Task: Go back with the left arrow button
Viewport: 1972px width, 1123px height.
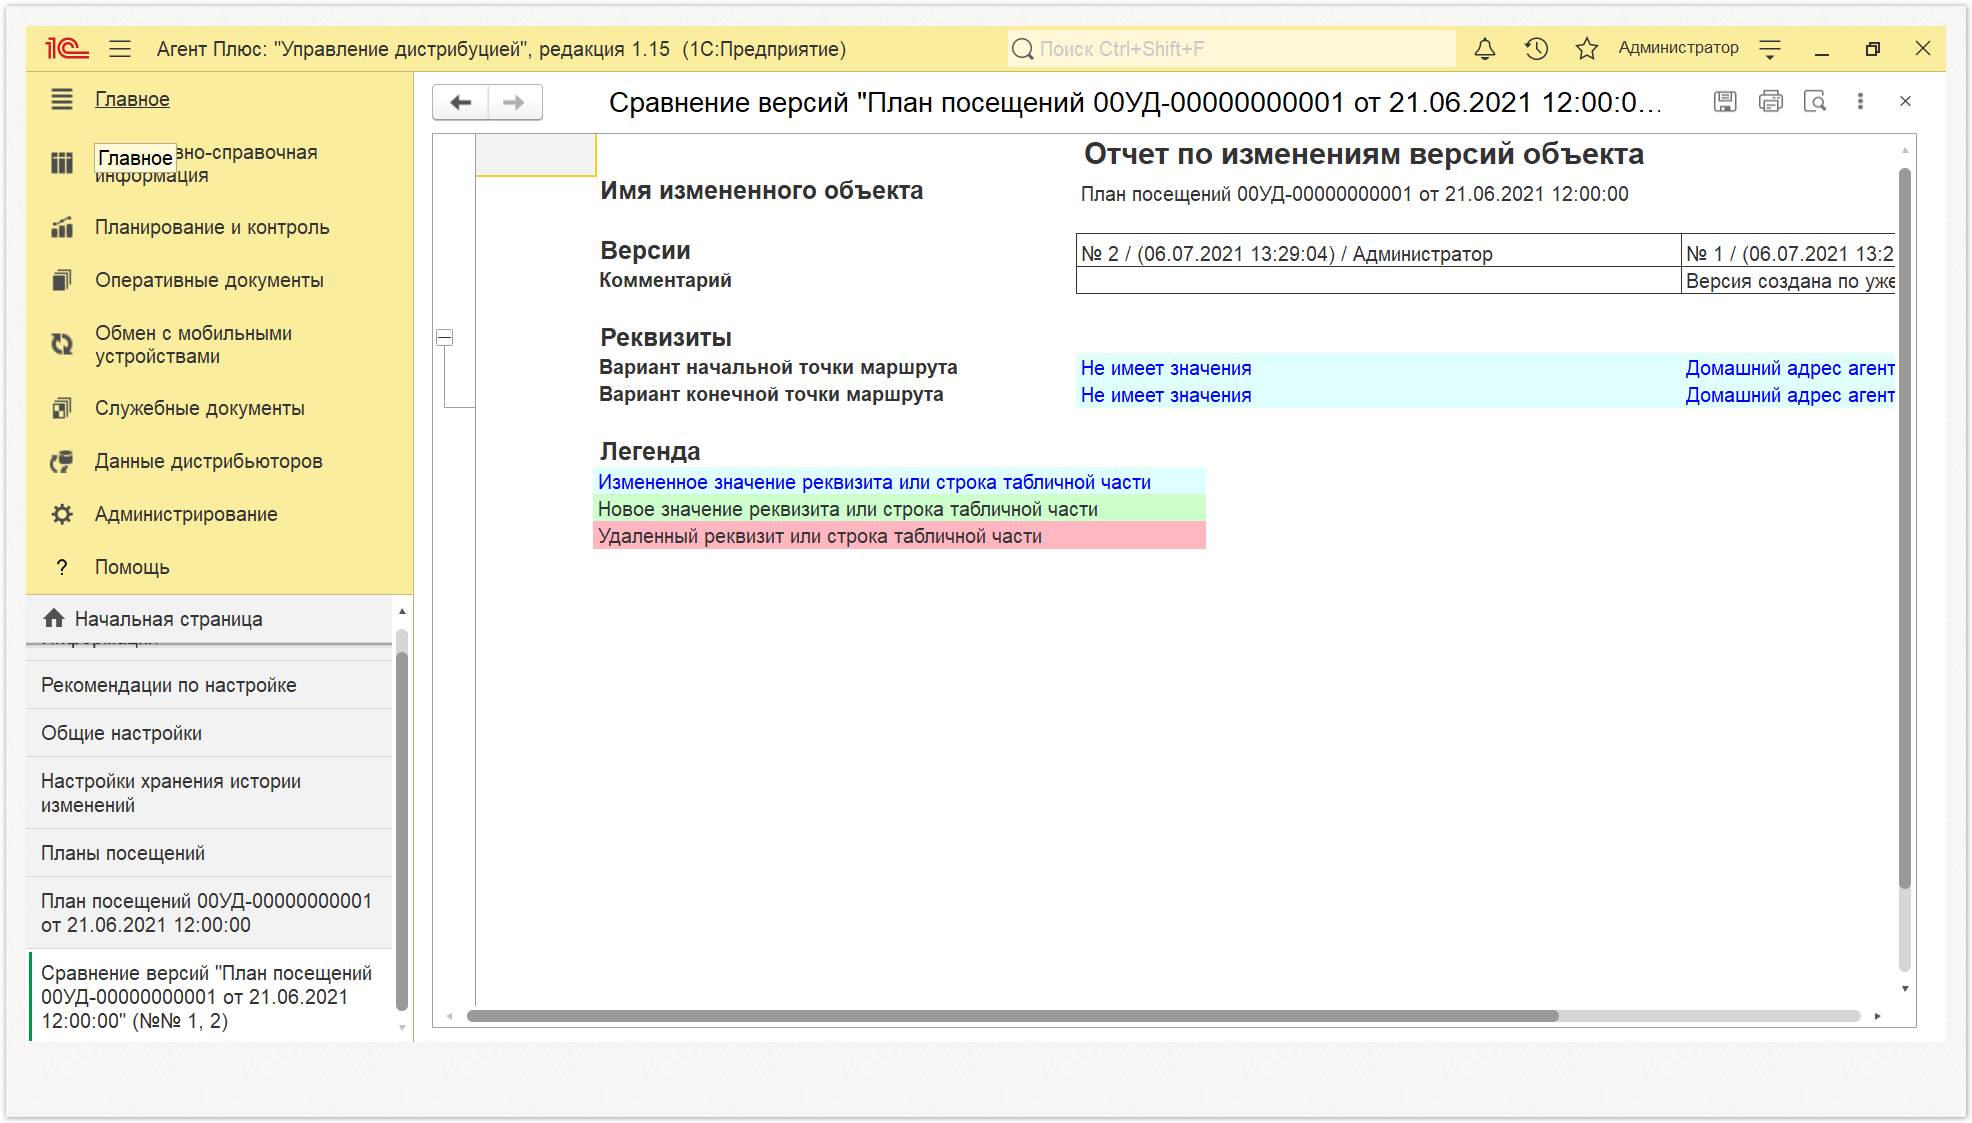Action: 460,102
